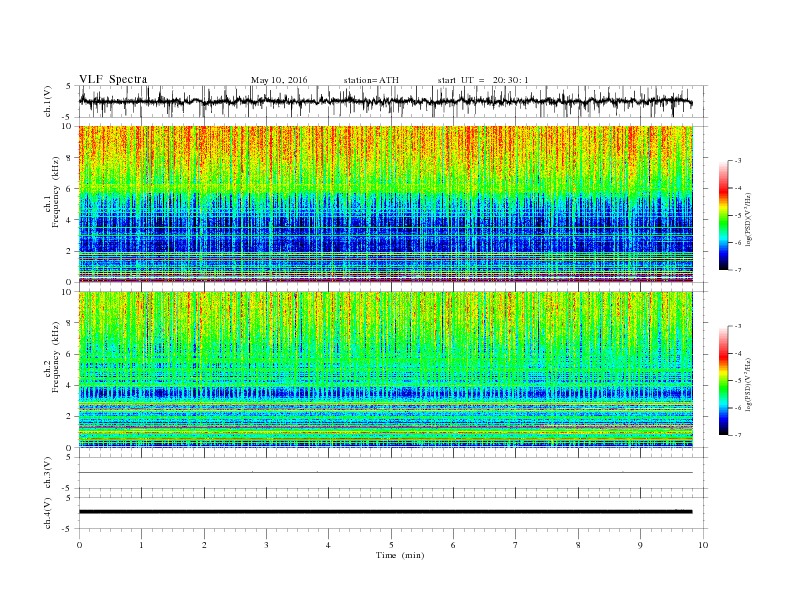
Task: Select the date text "May 10, 2016"
Action: click(279, 80)
